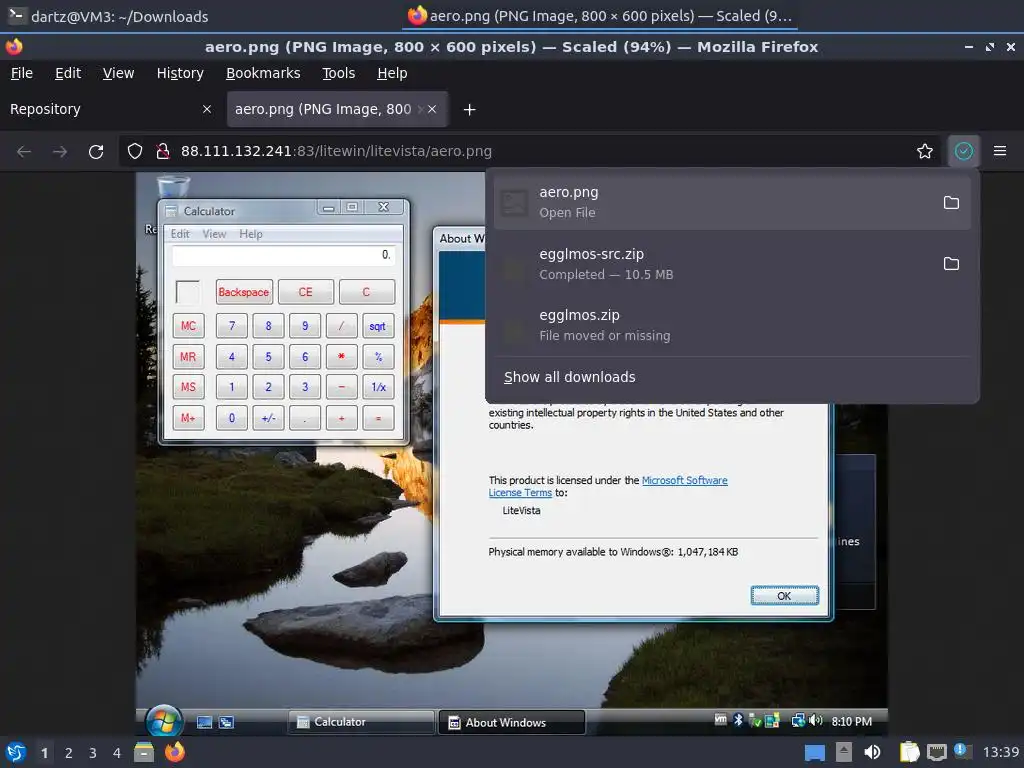Maximize the Firefox window

(x=990, y=47)
